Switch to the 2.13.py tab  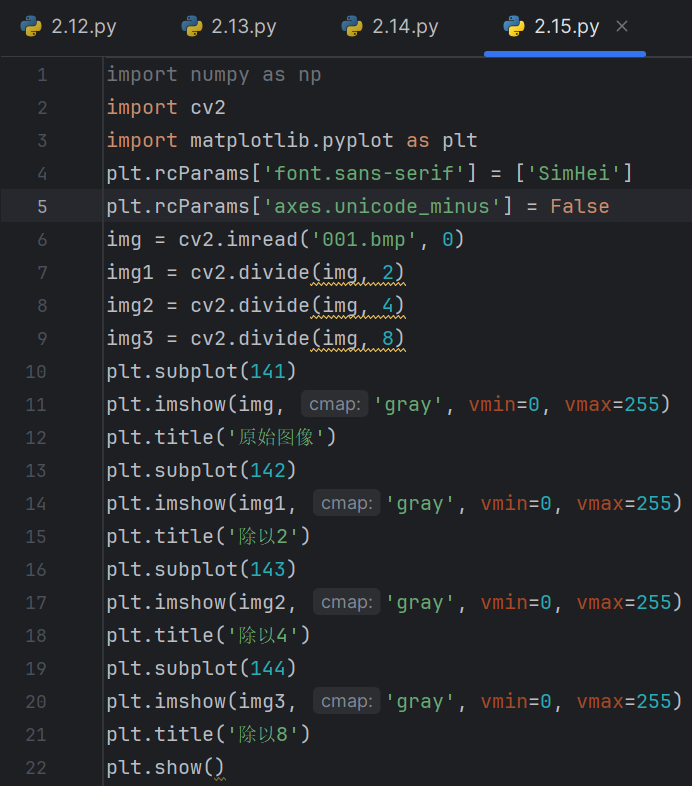229,27
